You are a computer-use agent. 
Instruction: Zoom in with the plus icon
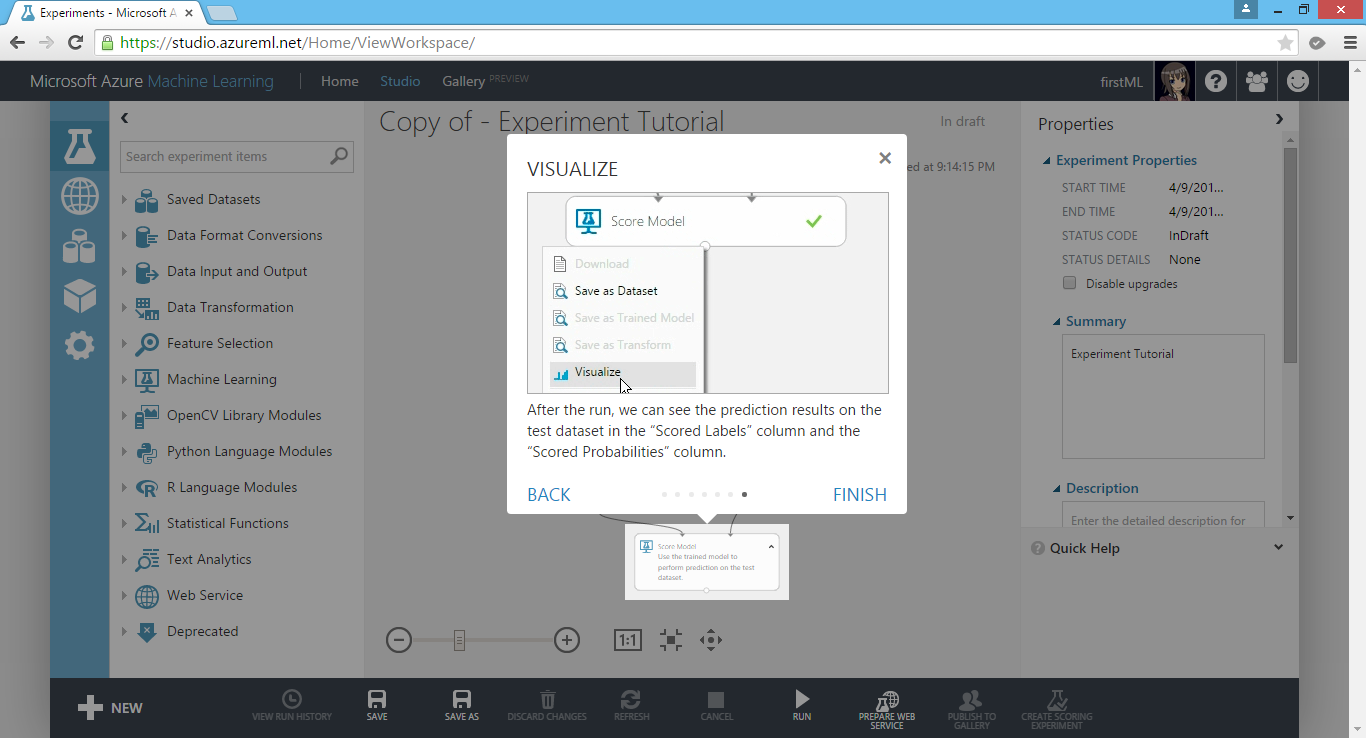(x=567, y=640)
